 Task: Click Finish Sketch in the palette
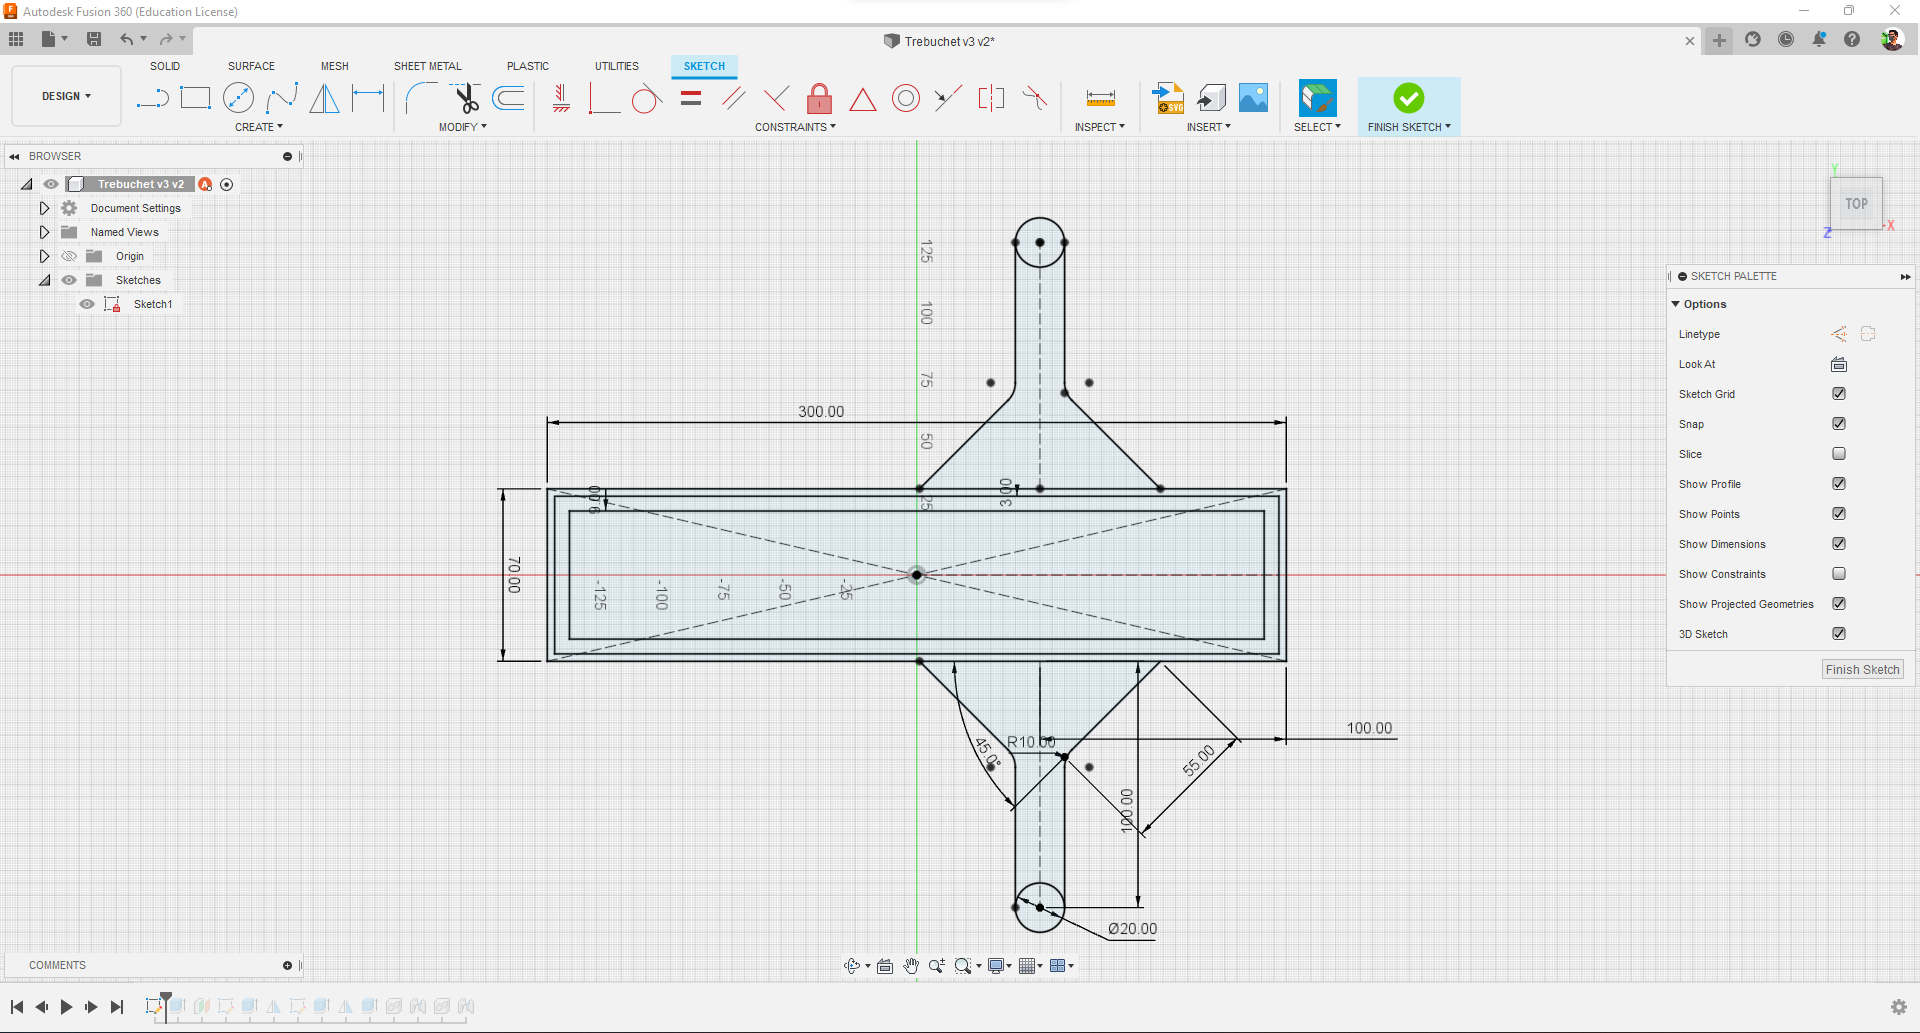pyautogui.click(x=1861, y=670)
